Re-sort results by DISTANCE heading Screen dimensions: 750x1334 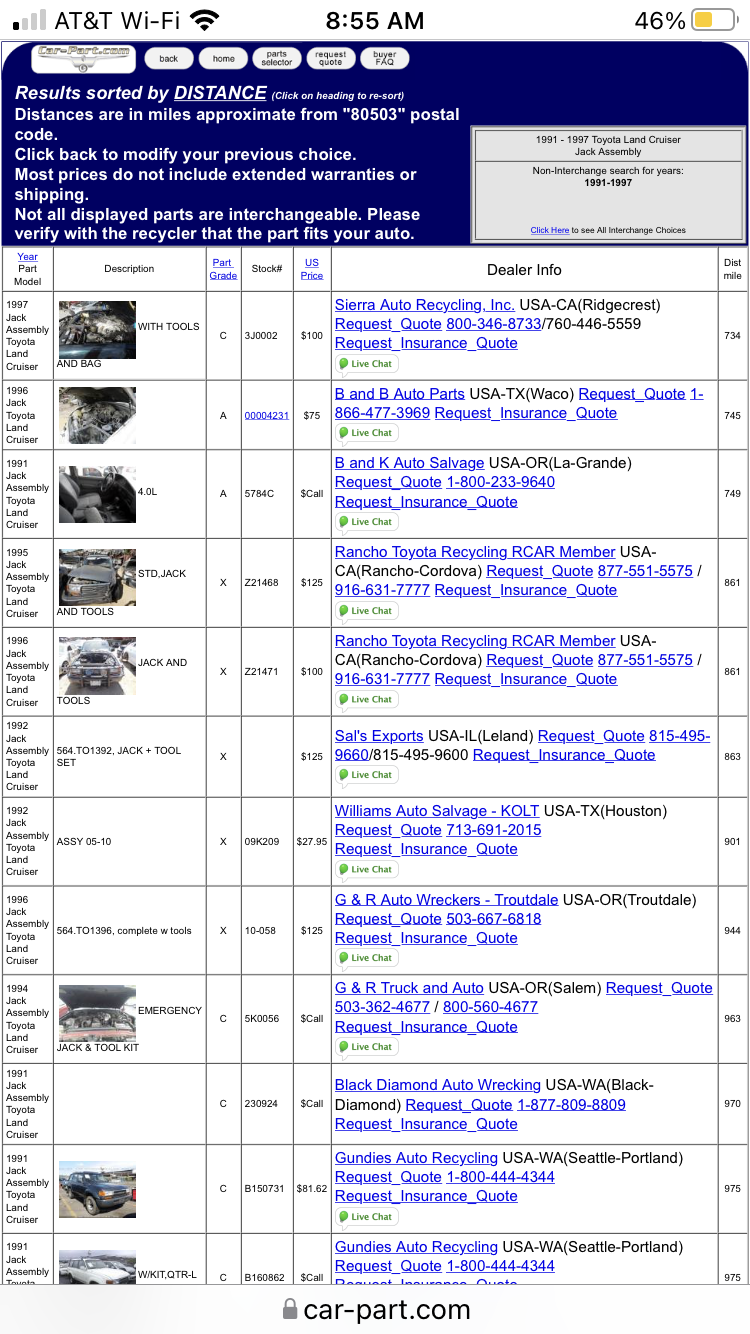220,93
